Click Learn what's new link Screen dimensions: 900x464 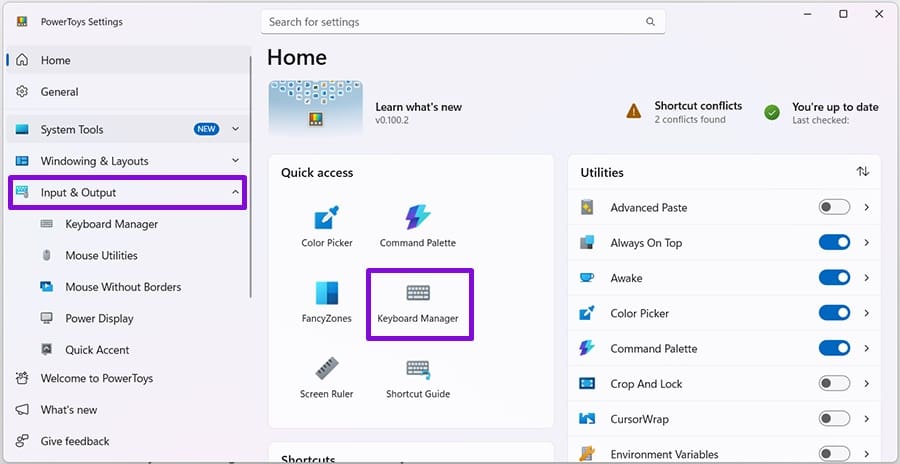pos(418,107)
